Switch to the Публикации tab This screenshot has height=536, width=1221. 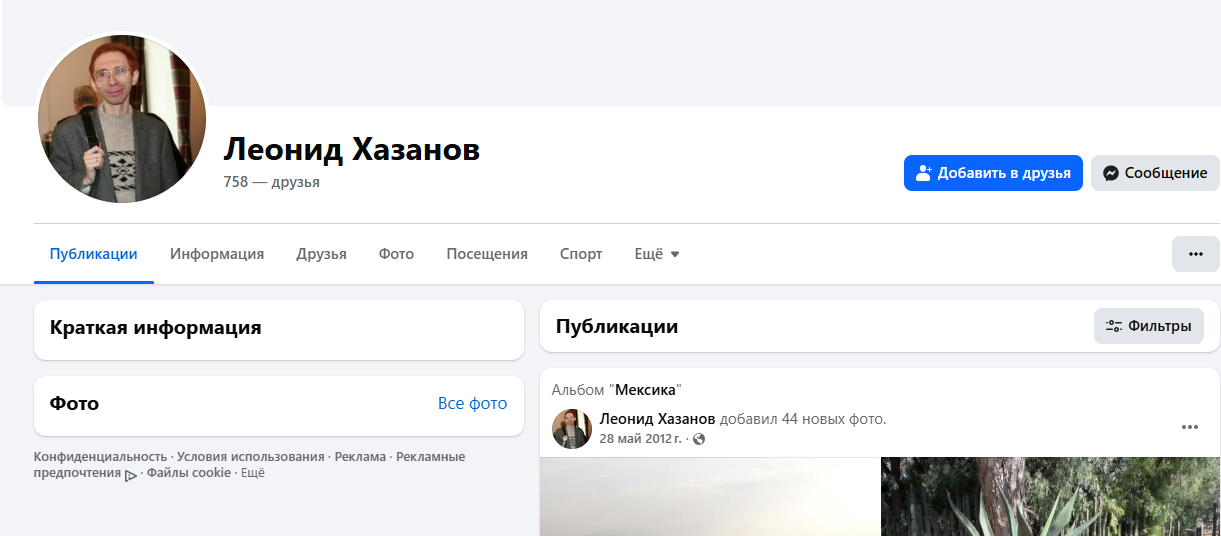94,254
